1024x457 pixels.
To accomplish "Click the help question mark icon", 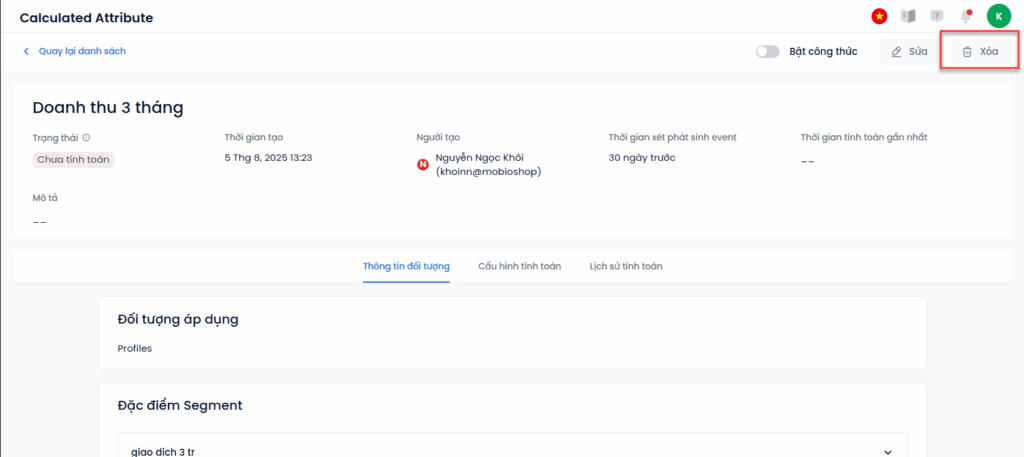I will click(x=936, y=16).
